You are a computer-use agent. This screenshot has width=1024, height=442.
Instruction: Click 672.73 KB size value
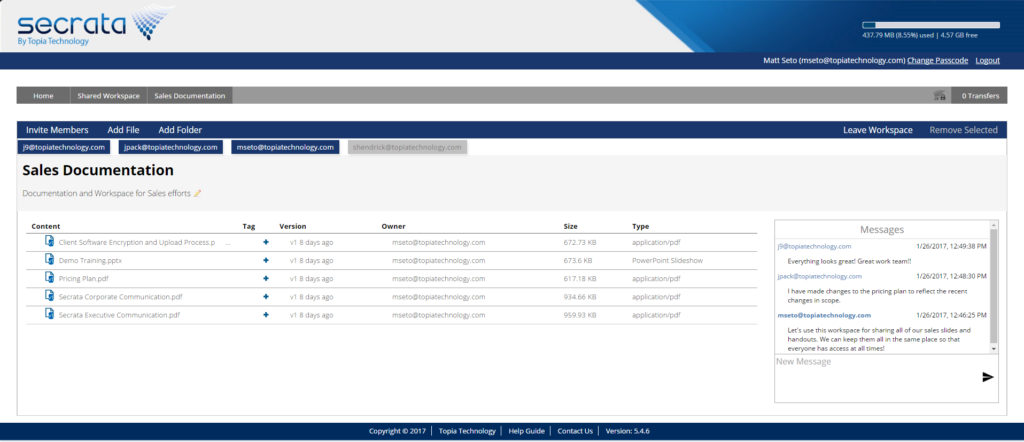[x=580, y=242]
